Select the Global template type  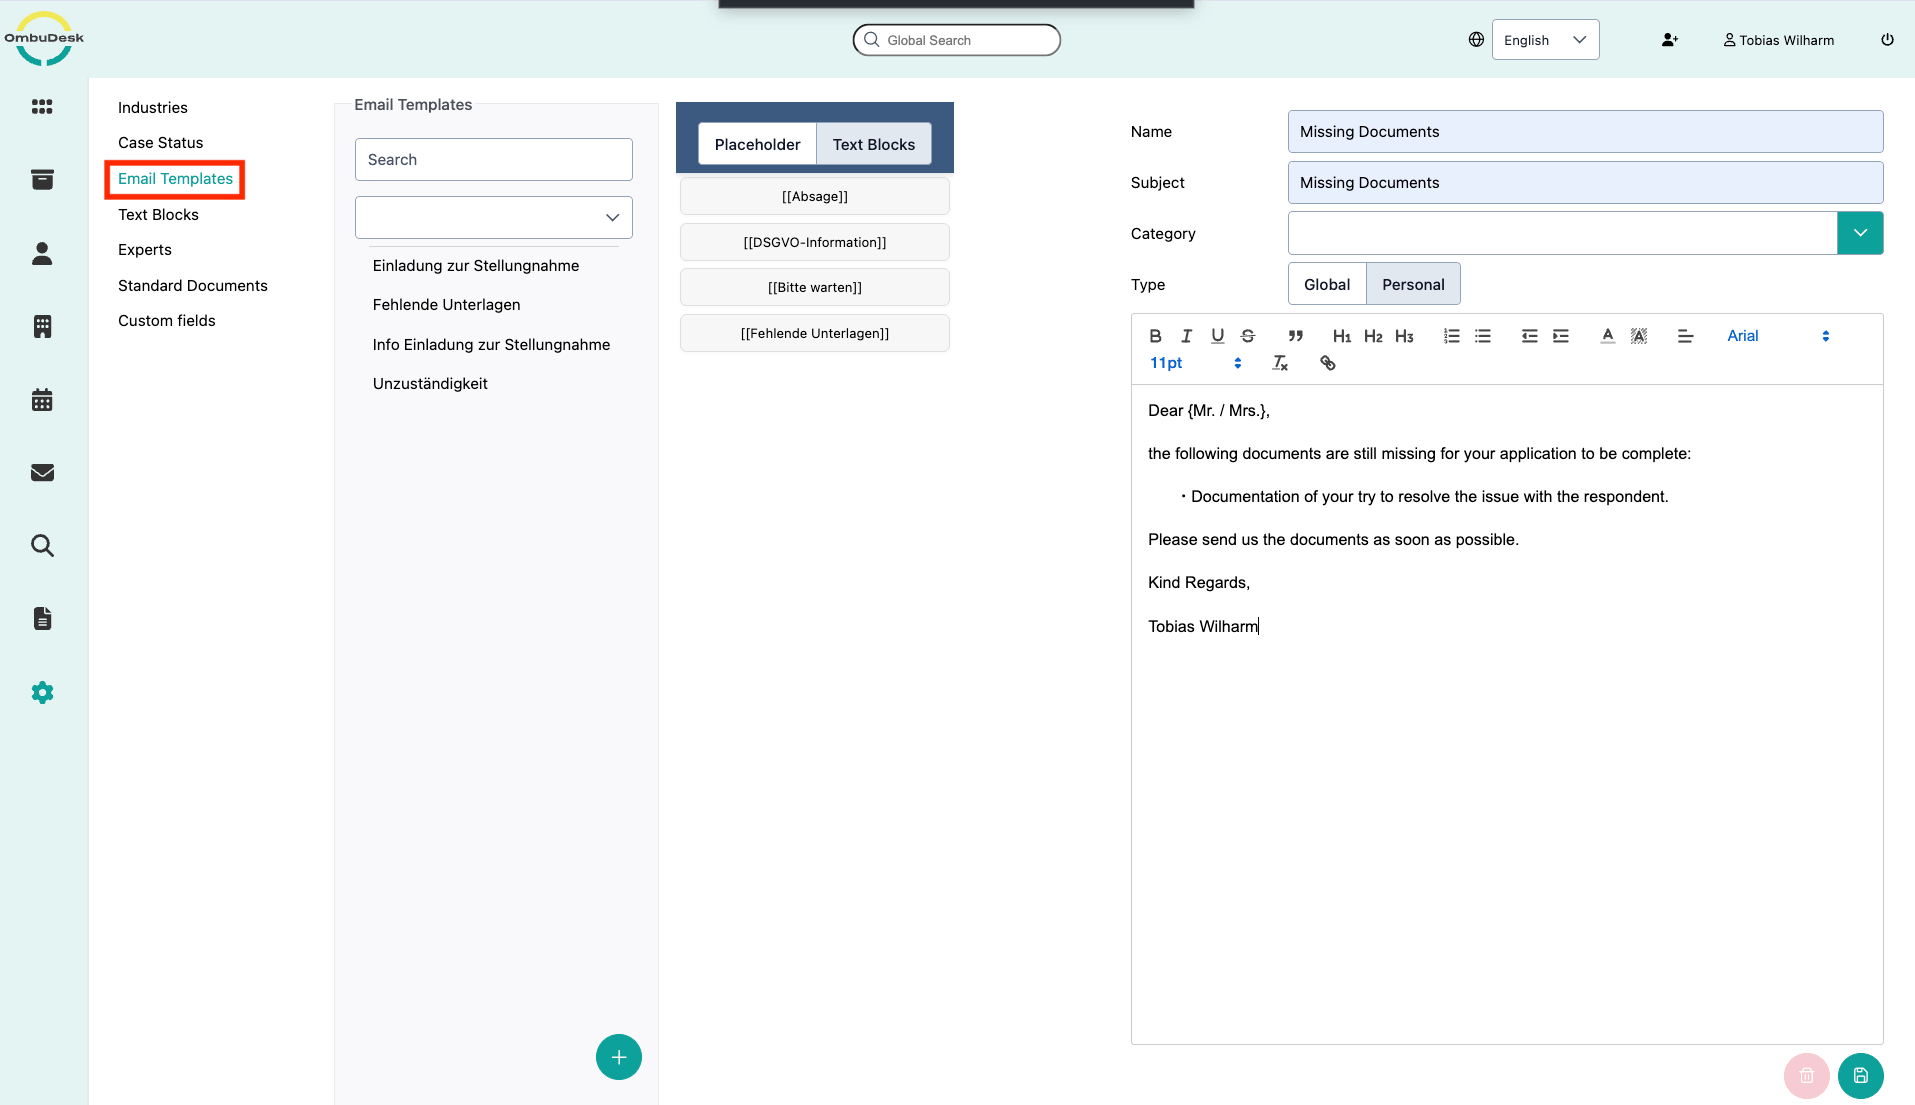1326,284
